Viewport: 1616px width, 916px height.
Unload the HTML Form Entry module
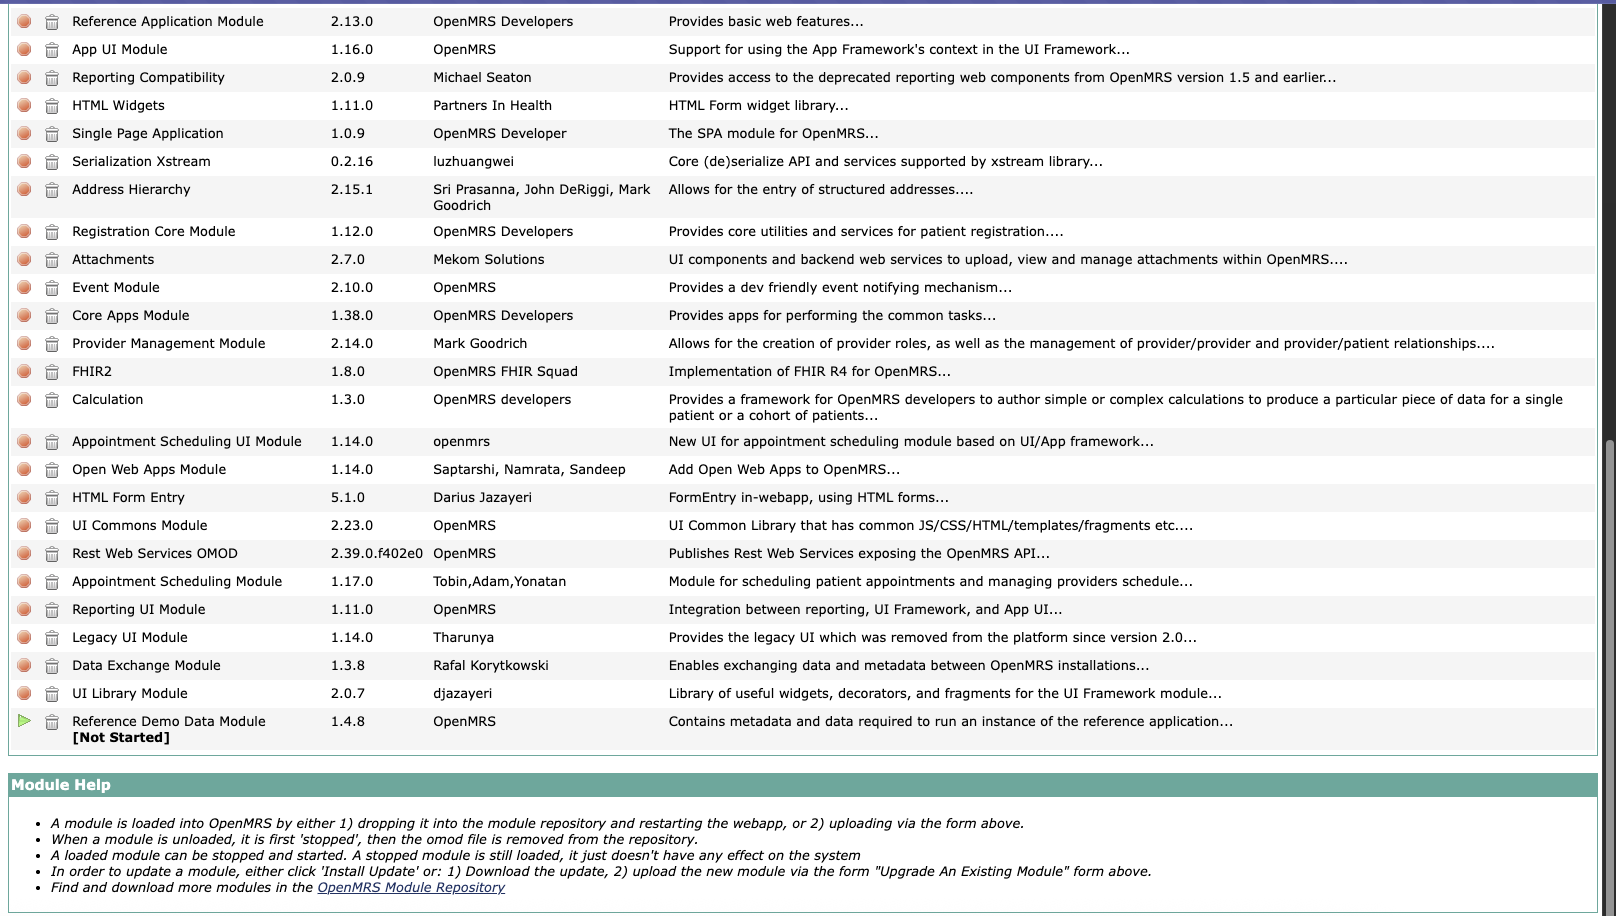(x=52, y=498)
